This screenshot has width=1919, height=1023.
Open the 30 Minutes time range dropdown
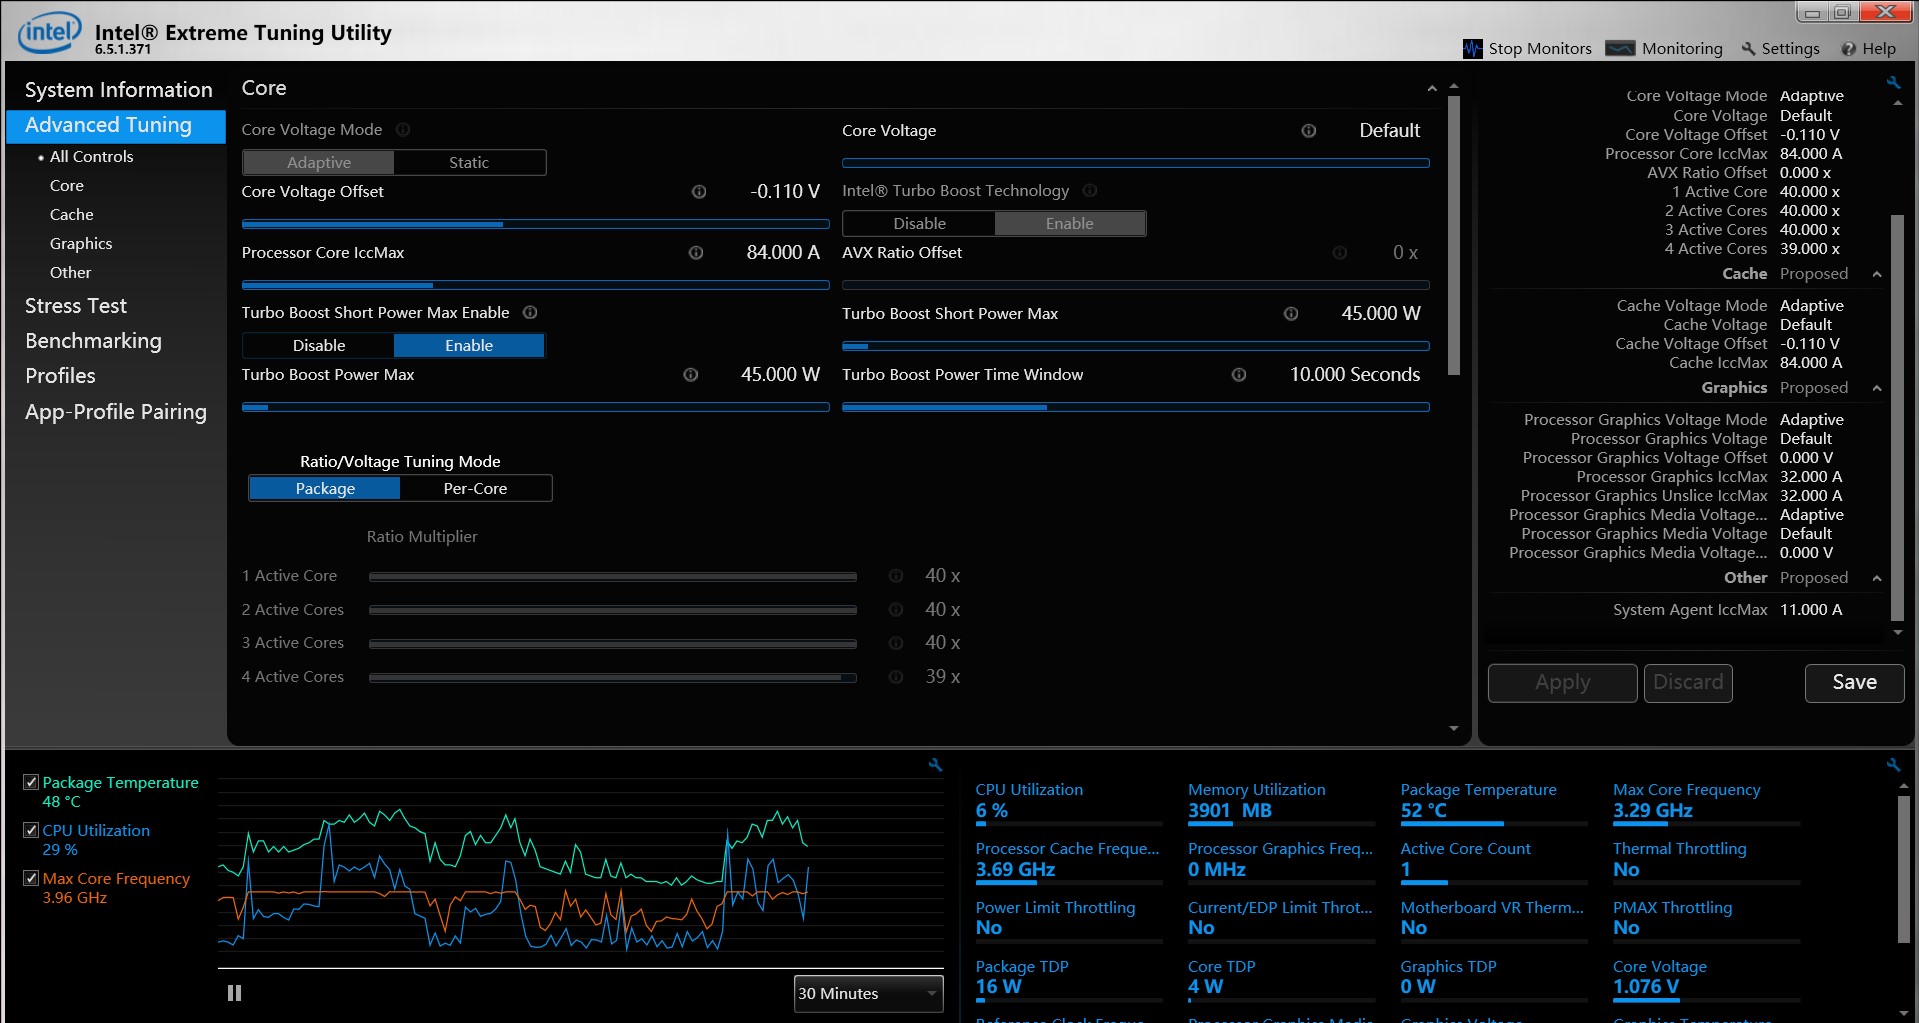(x=868, y=993)
